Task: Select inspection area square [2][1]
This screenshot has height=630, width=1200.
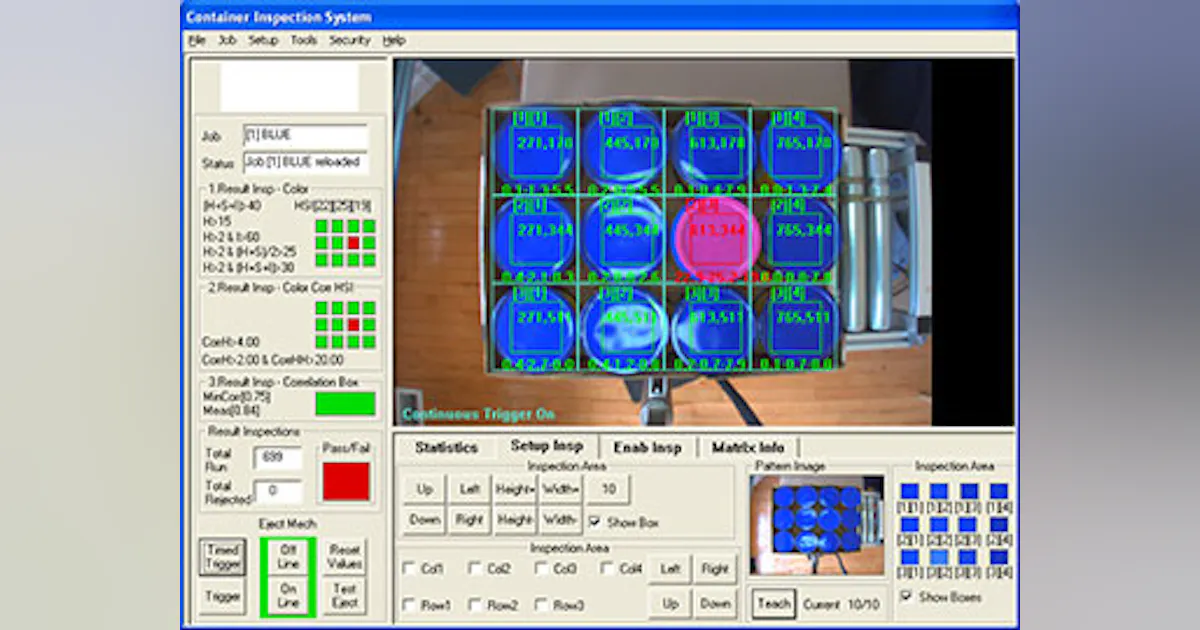Action: [x=909, y=524]
